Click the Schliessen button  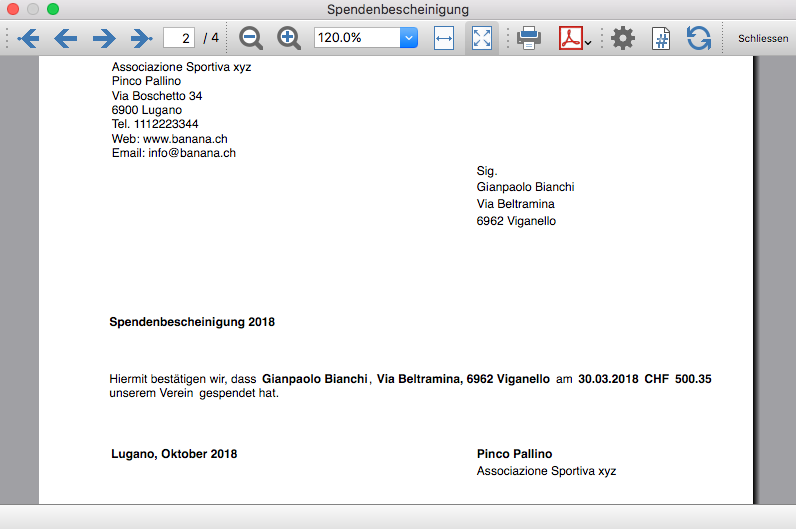click(763, 39)
